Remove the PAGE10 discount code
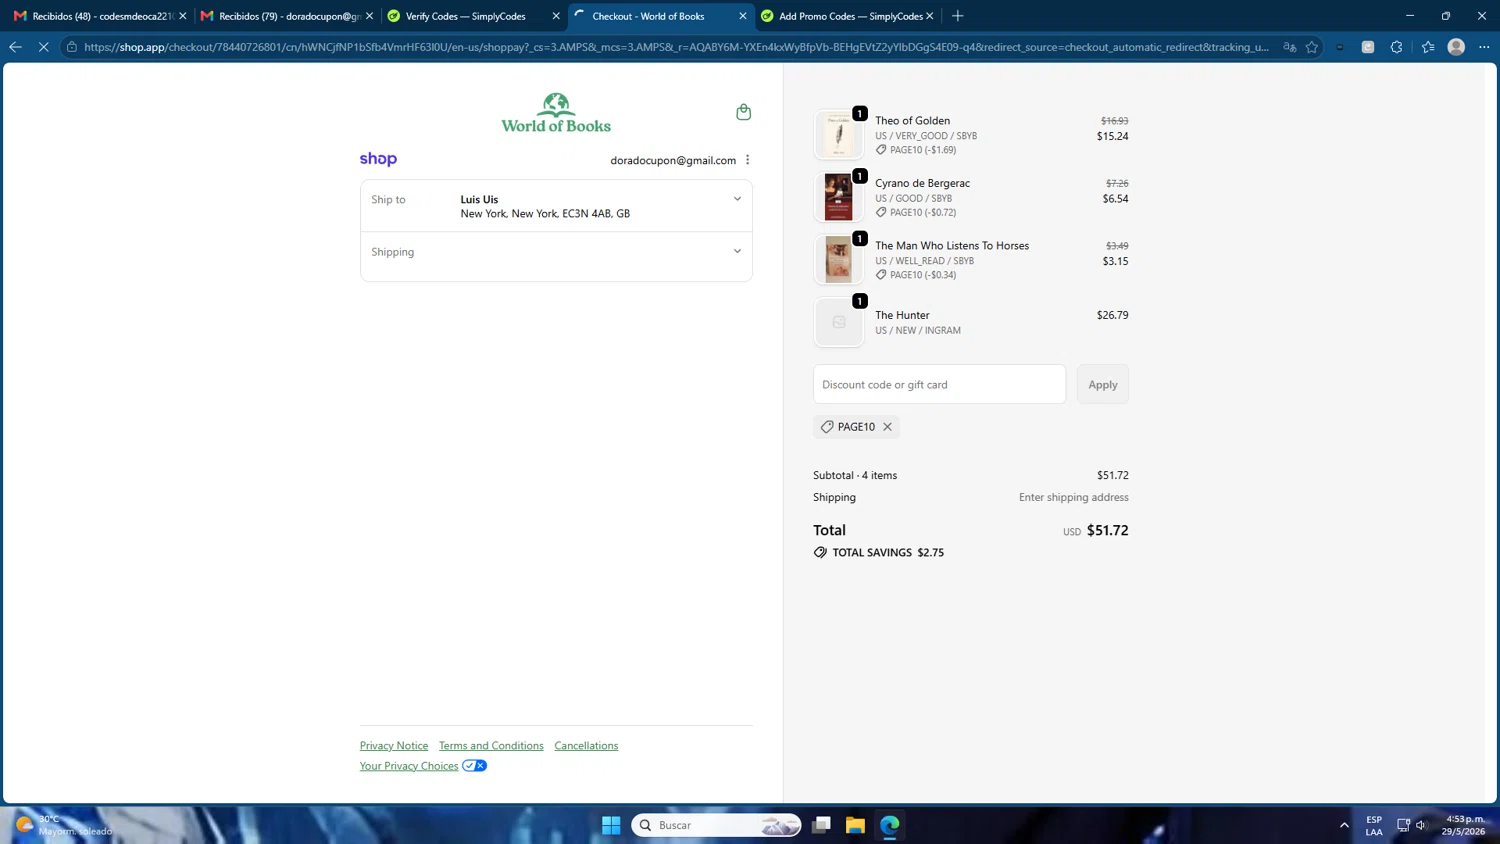The width and height of the screenshot is (1500, 844). click(x=887, y=427)
